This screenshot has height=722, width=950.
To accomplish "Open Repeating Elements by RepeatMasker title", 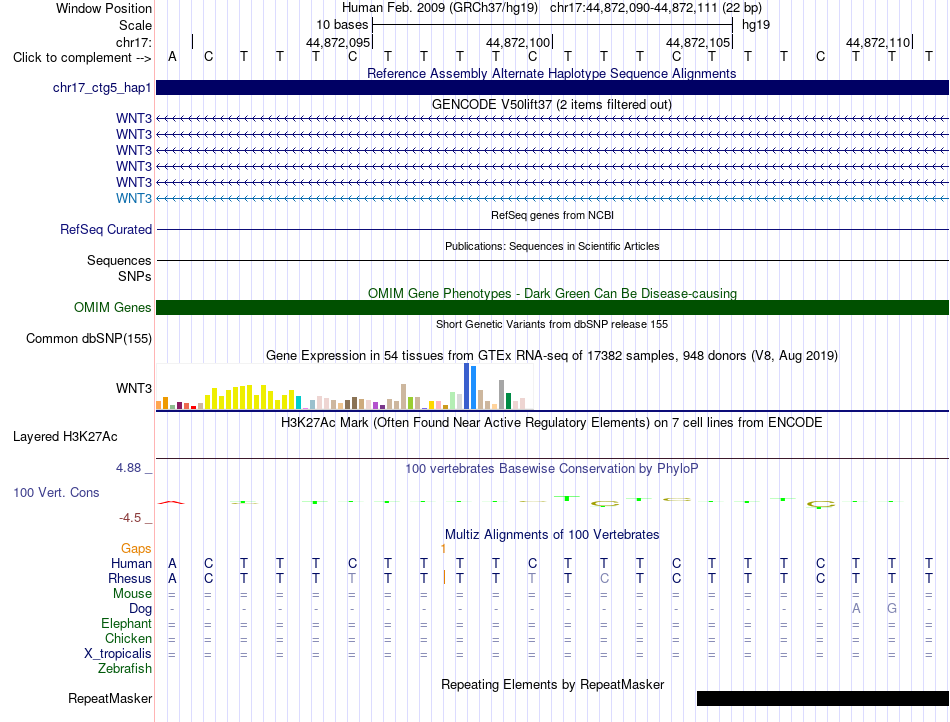I will [553, 684].
